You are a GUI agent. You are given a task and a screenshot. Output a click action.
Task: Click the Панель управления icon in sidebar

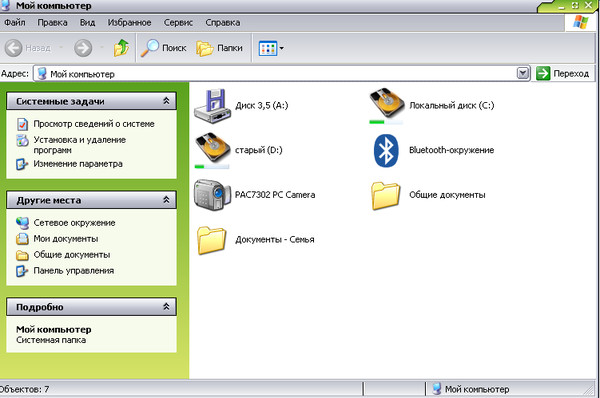[22, 271]
